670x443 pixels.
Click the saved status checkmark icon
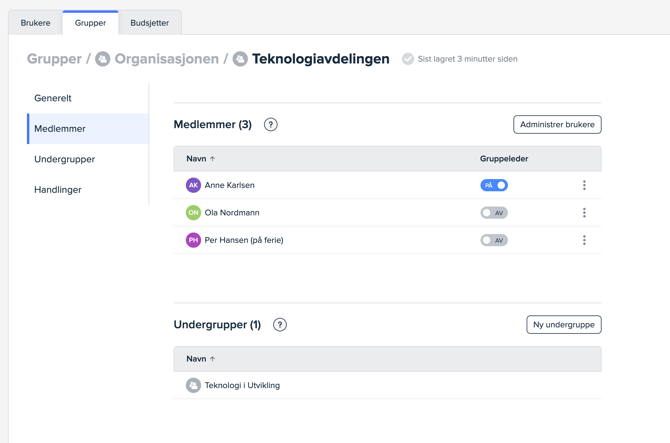coord(408,59)
